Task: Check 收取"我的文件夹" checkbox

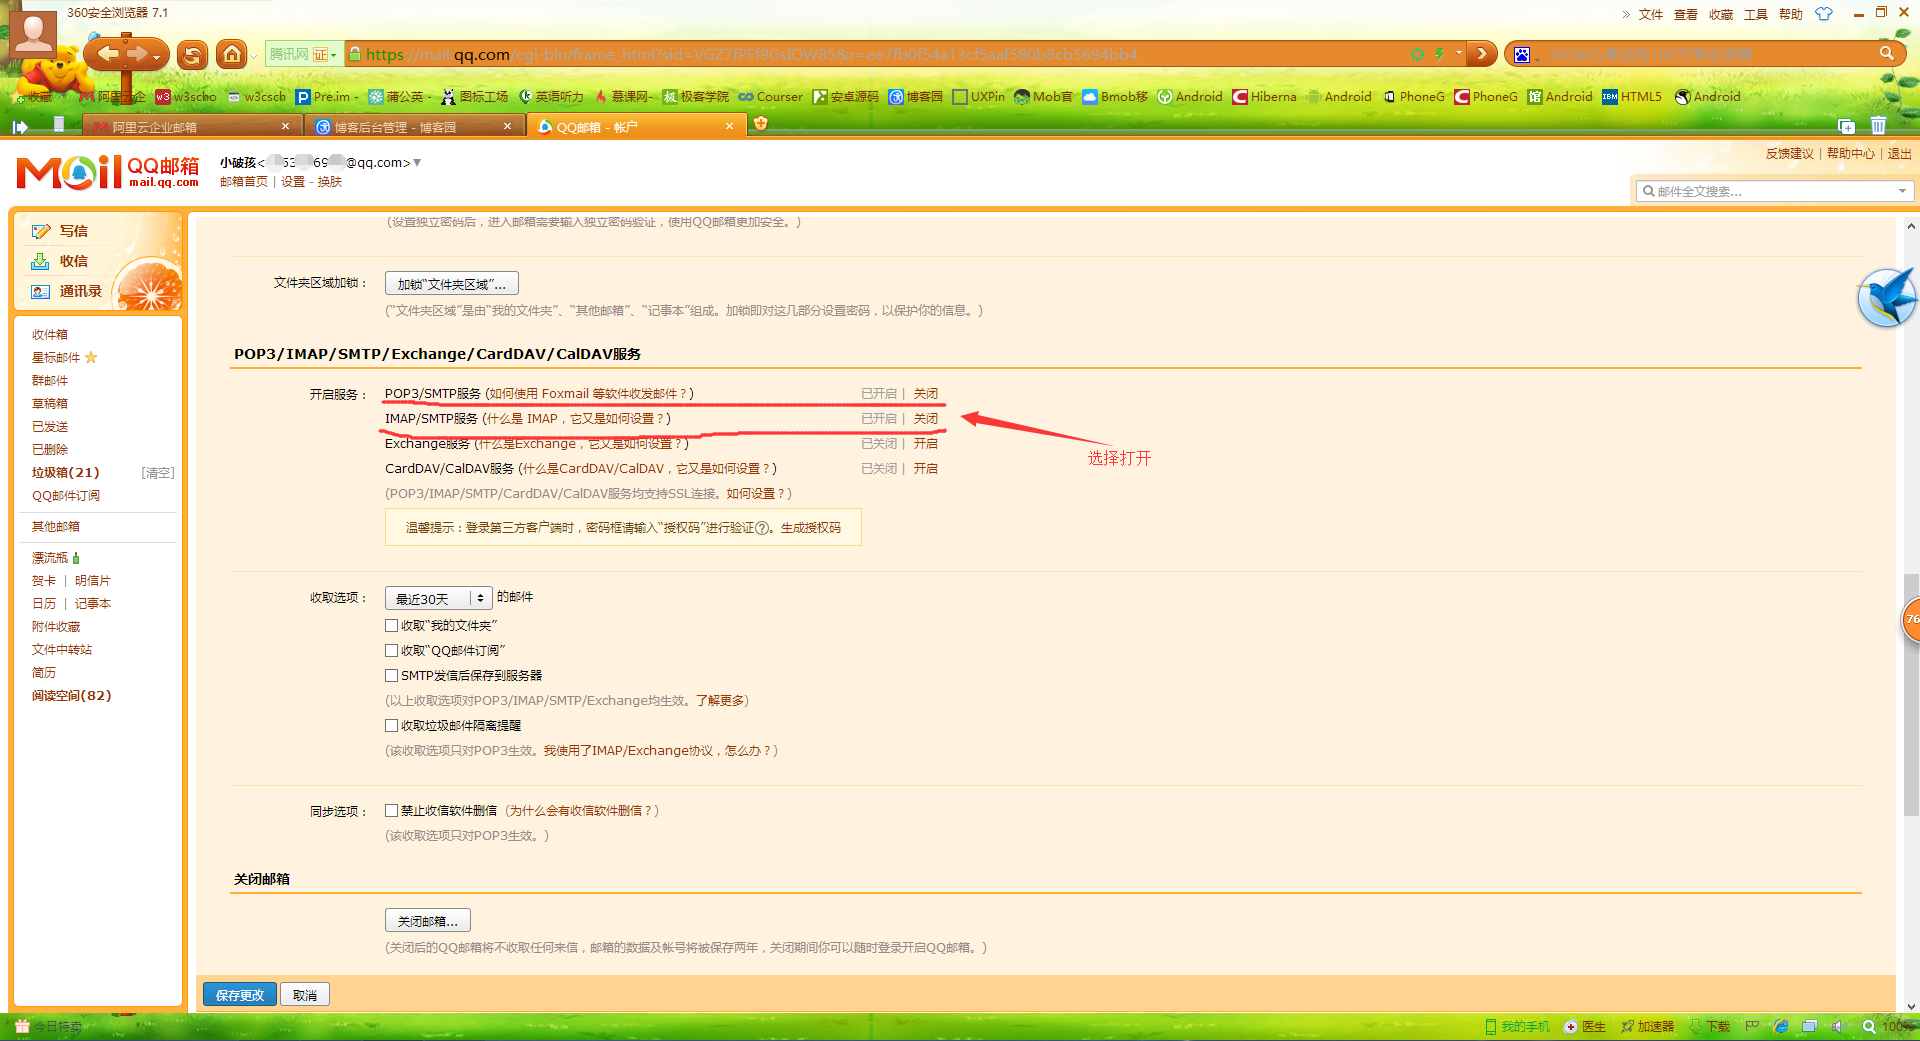Action: click(x=392, y=625)
